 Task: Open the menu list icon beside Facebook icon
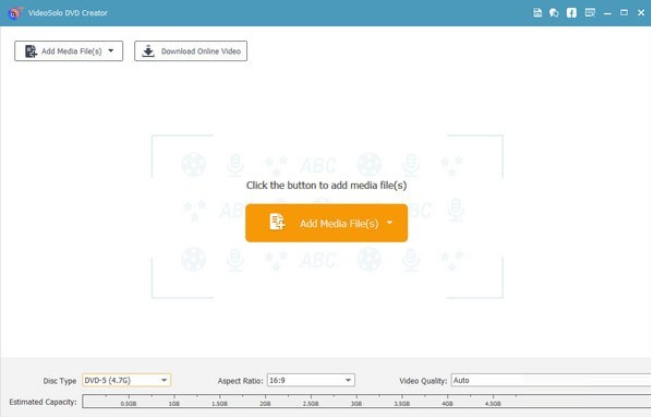coord(590,13)
